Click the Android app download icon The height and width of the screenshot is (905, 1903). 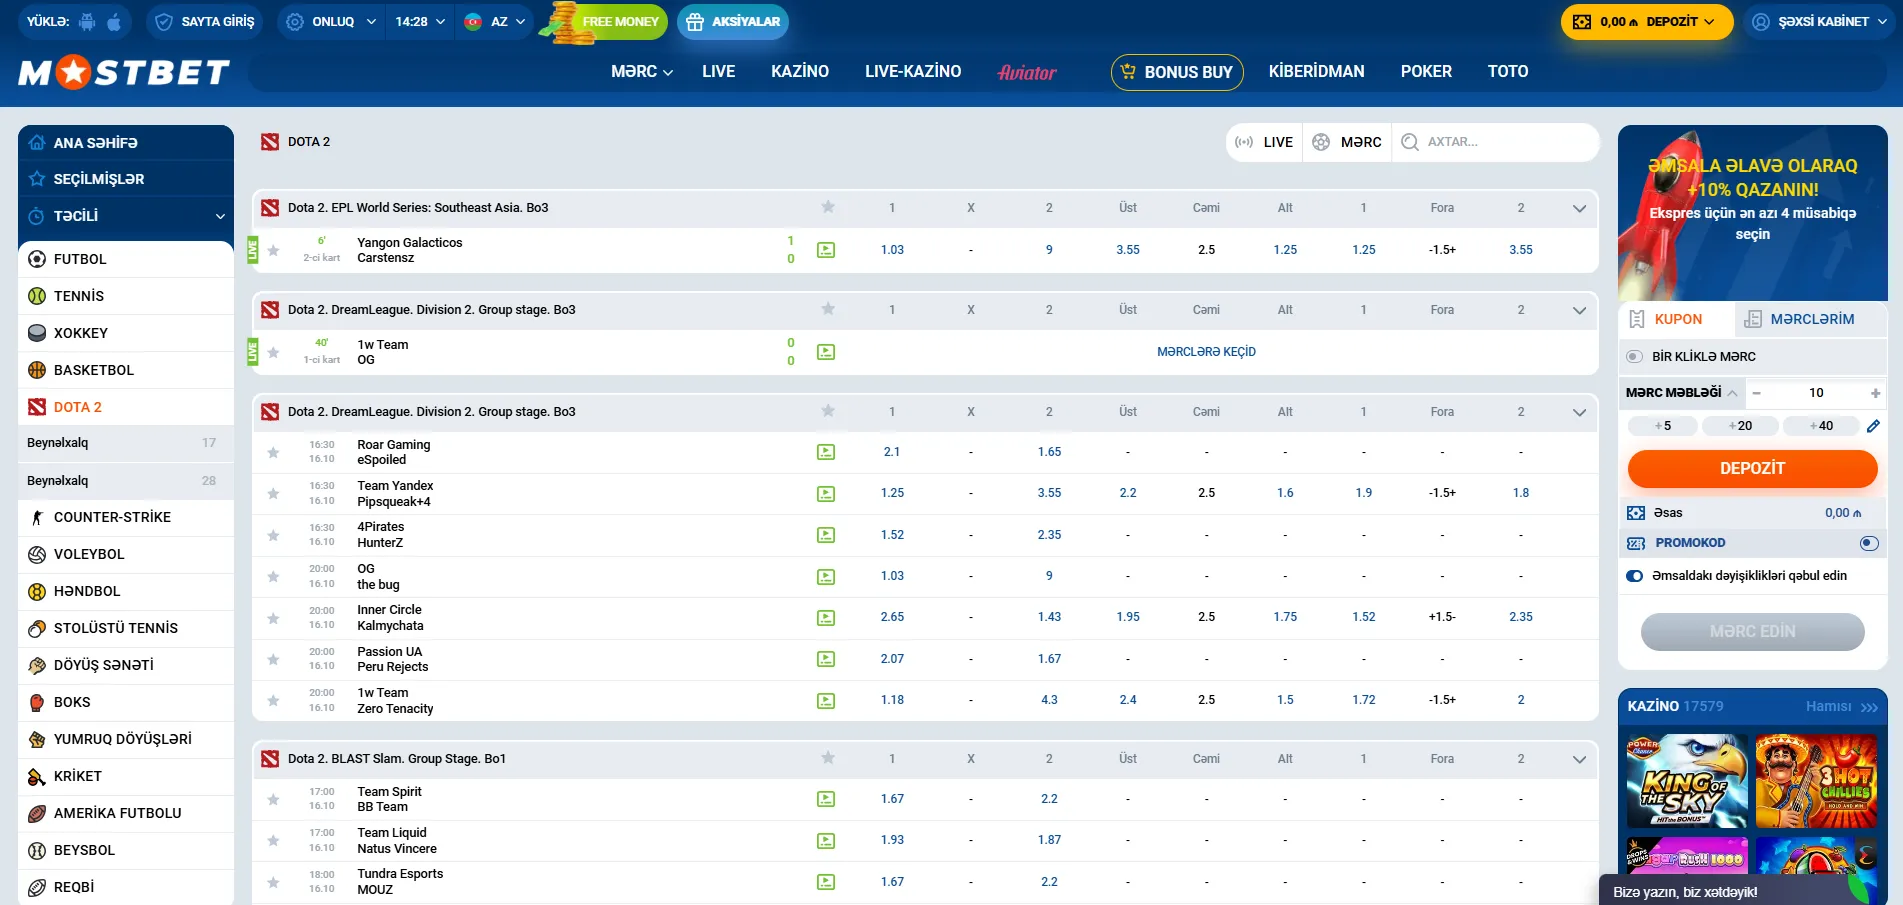[87, 21]
